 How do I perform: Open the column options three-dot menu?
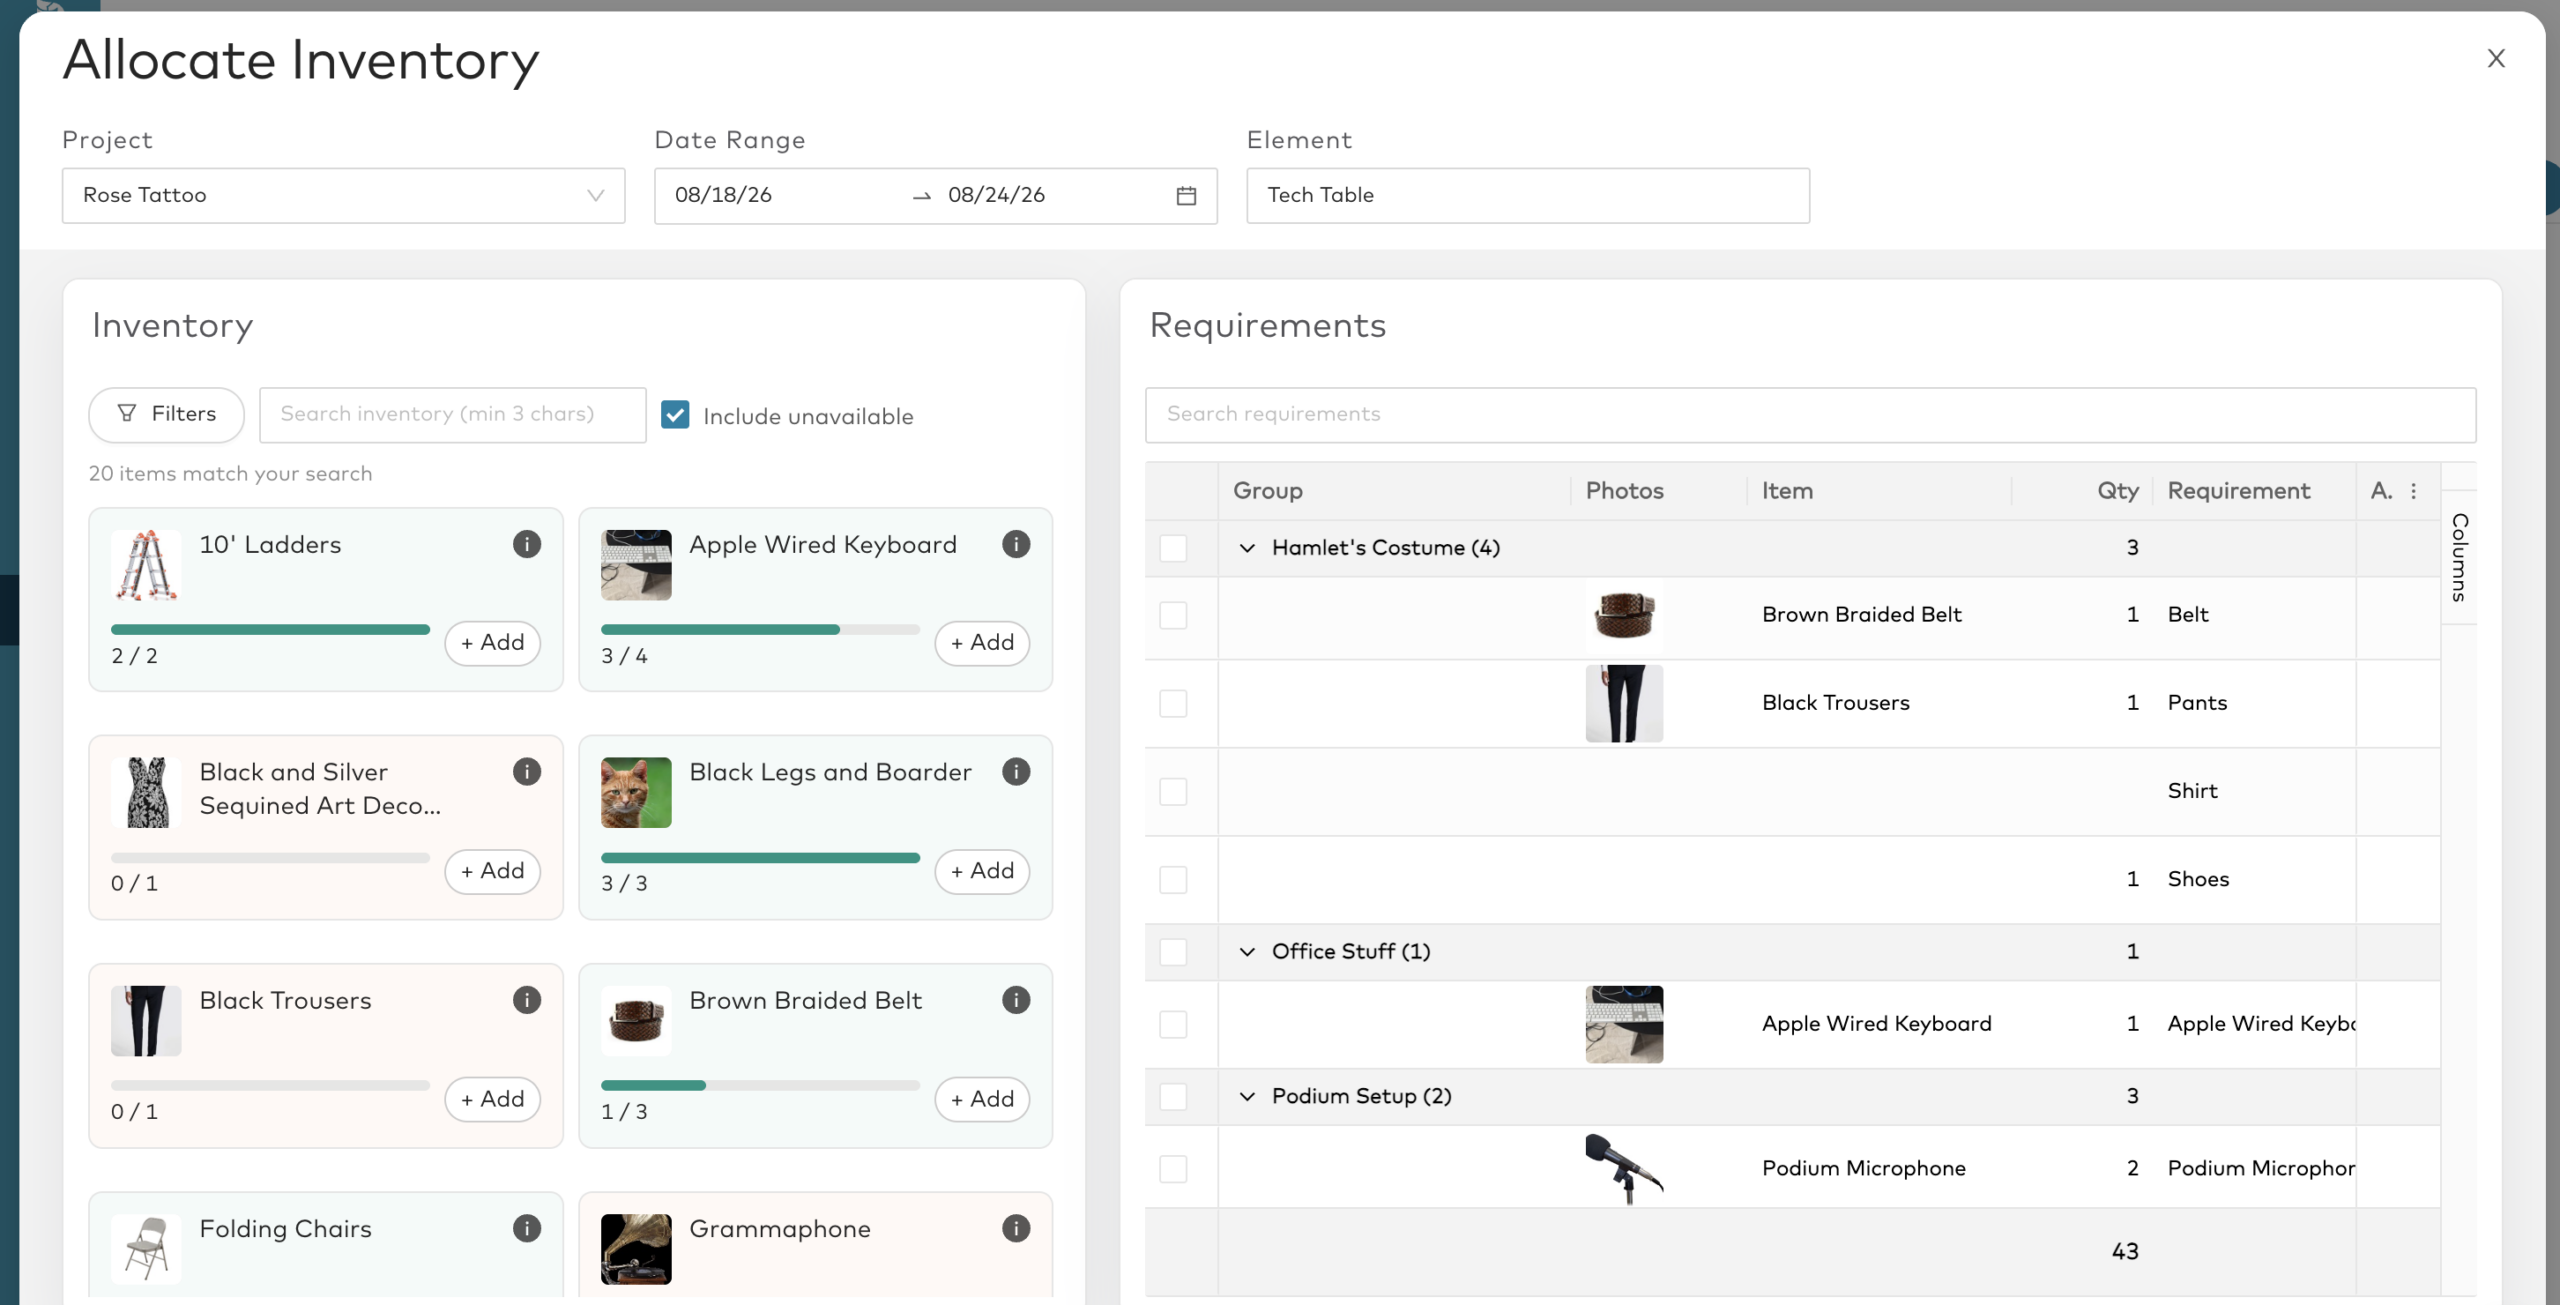[2413, 491]
